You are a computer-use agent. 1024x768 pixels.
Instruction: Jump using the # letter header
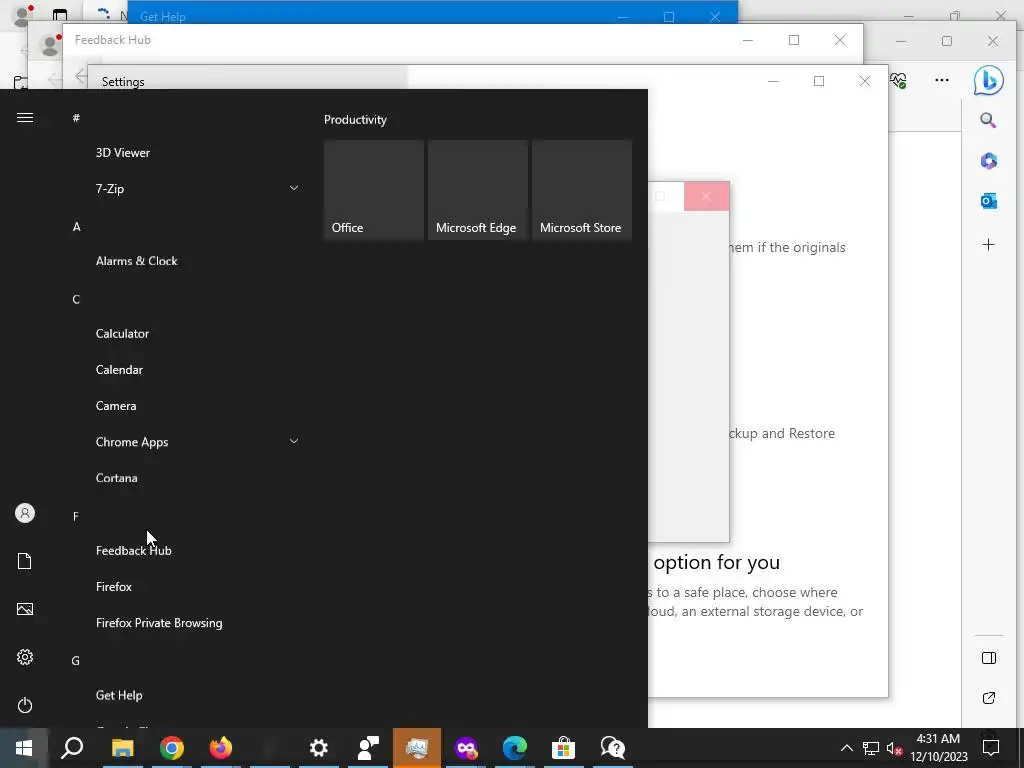76,118
